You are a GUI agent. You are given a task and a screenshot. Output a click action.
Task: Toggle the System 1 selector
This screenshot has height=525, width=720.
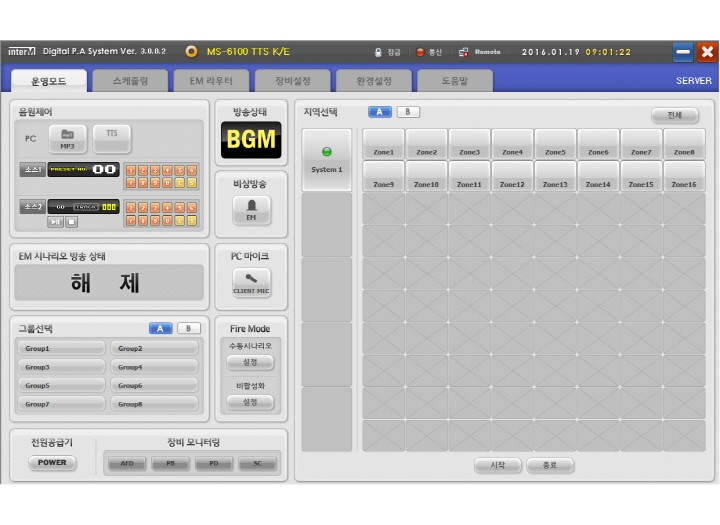tap(326, 160)
